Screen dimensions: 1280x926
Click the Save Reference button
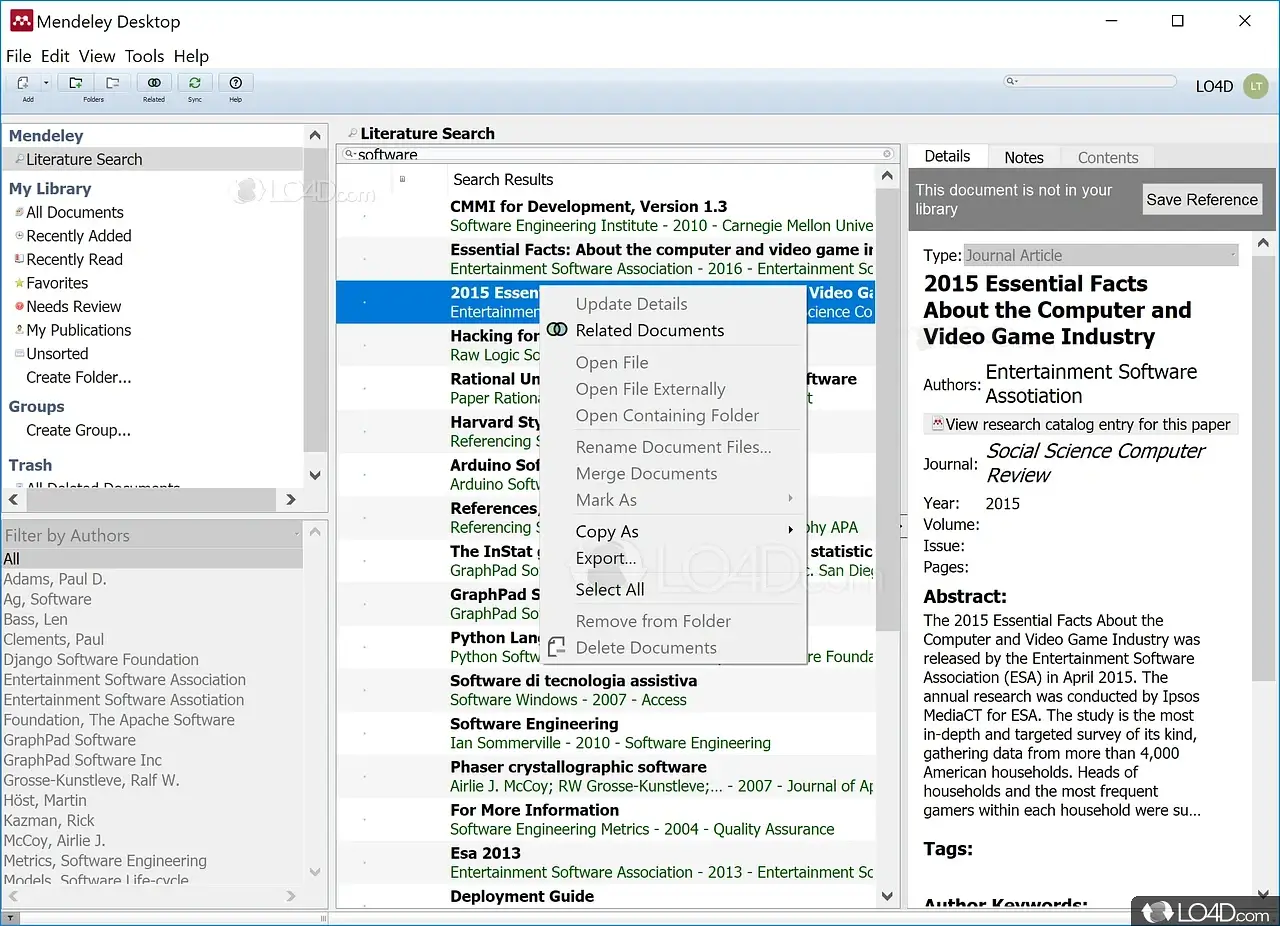(1201, 199)
